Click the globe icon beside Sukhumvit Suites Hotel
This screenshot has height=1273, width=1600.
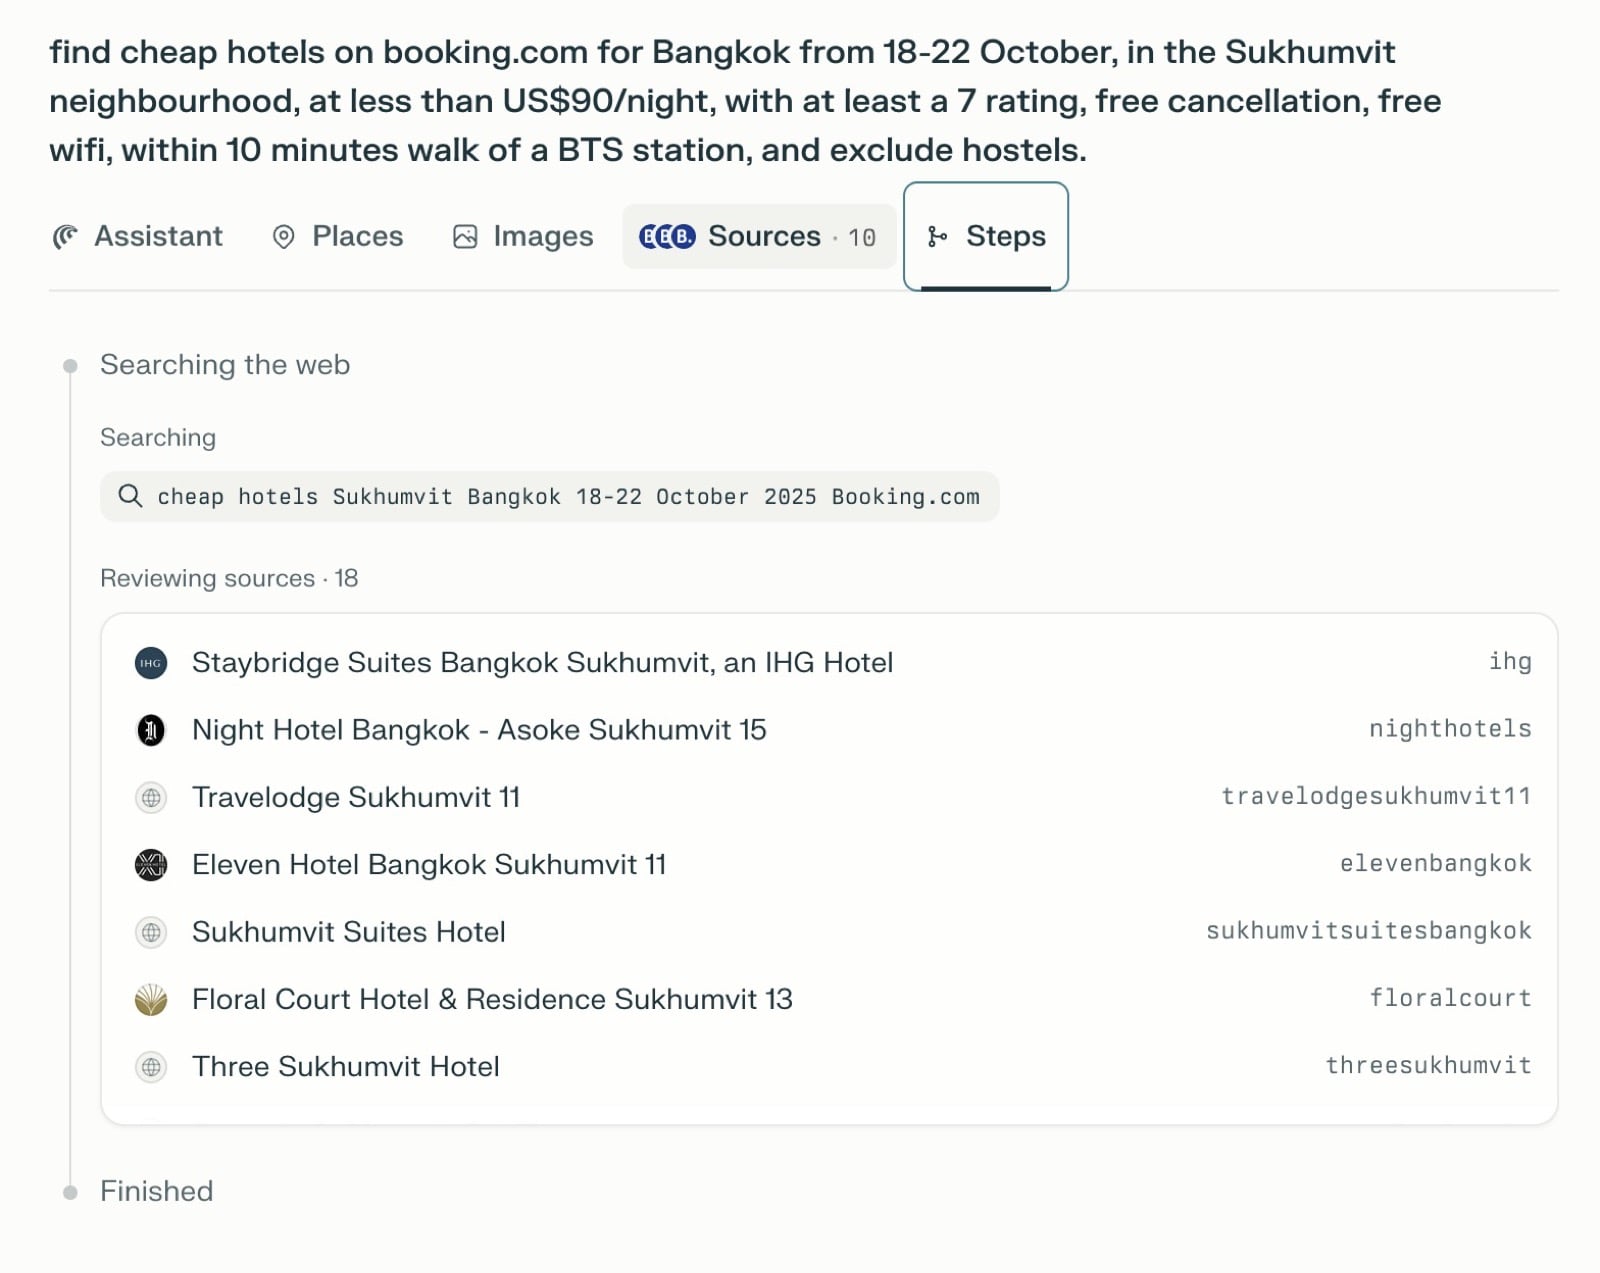click(151, 932)
